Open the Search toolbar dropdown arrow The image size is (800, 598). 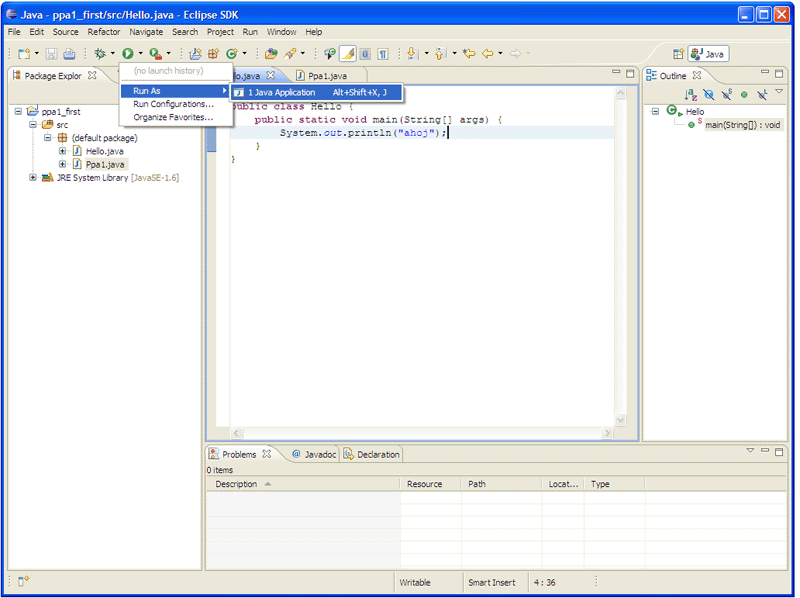pos(303,54)
